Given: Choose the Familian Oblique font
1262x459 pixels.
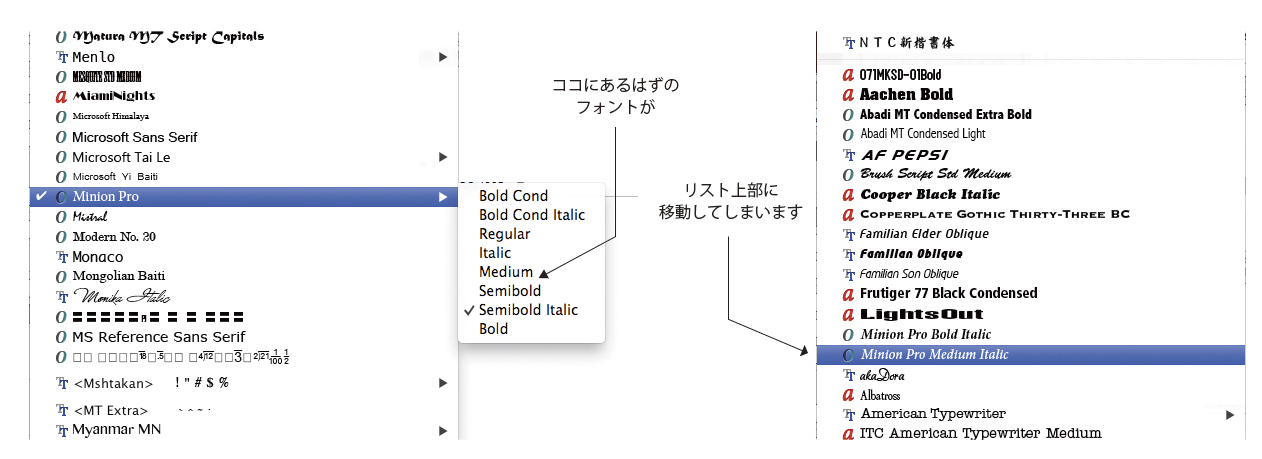Looking at the screenshot, I should click(x=911, y=254).
